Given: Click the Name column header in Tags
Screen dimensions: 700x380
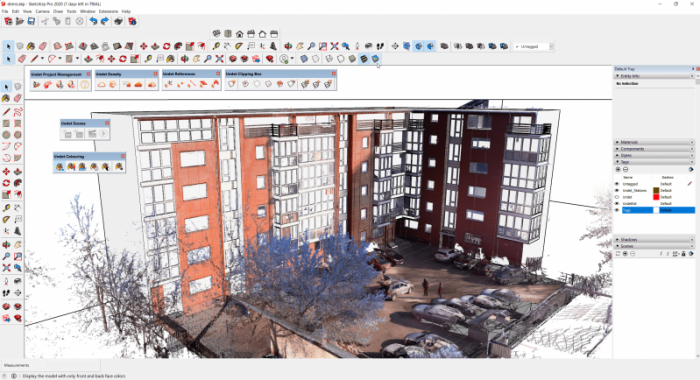Looking at the screenshot, I should [x=628, y=177].
